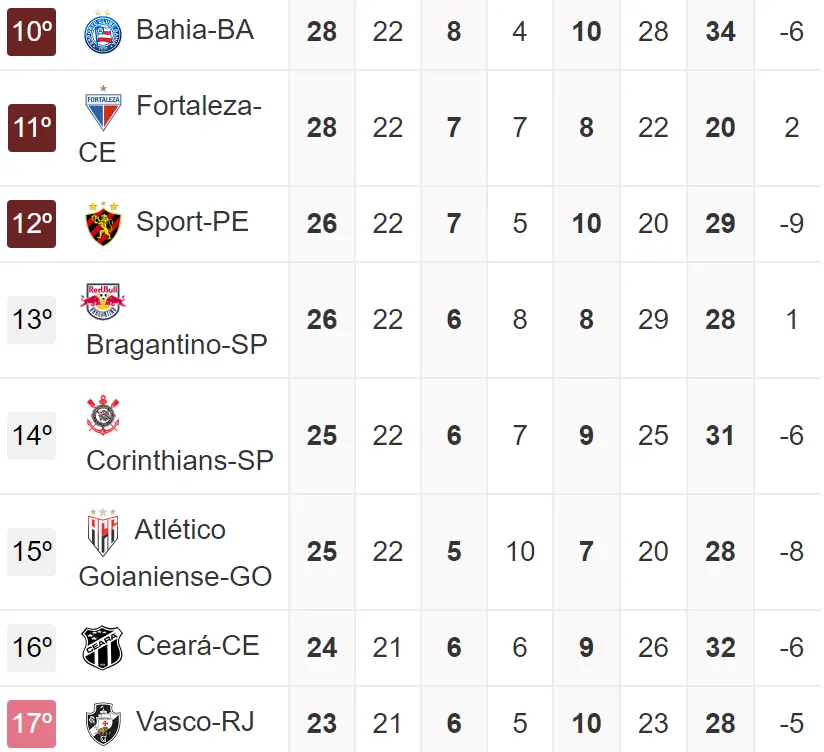824x752 pixels.
Task: Click the Corinthians-SP club crest
Action: click(103, 415)
